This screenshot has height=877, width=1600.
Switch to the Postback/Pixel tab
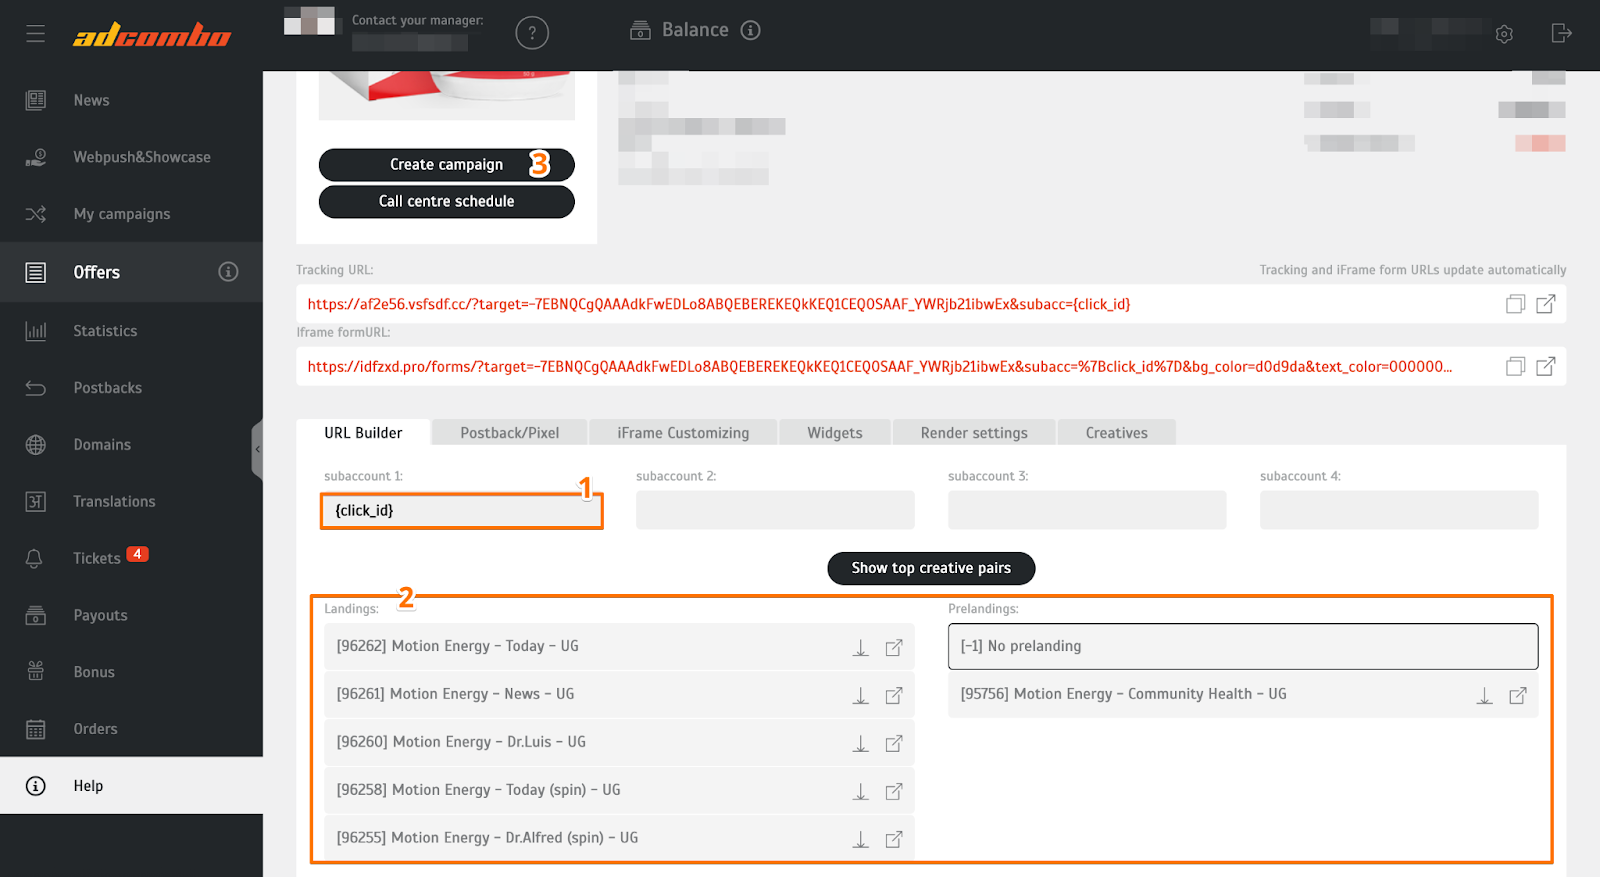click(509, 433)
